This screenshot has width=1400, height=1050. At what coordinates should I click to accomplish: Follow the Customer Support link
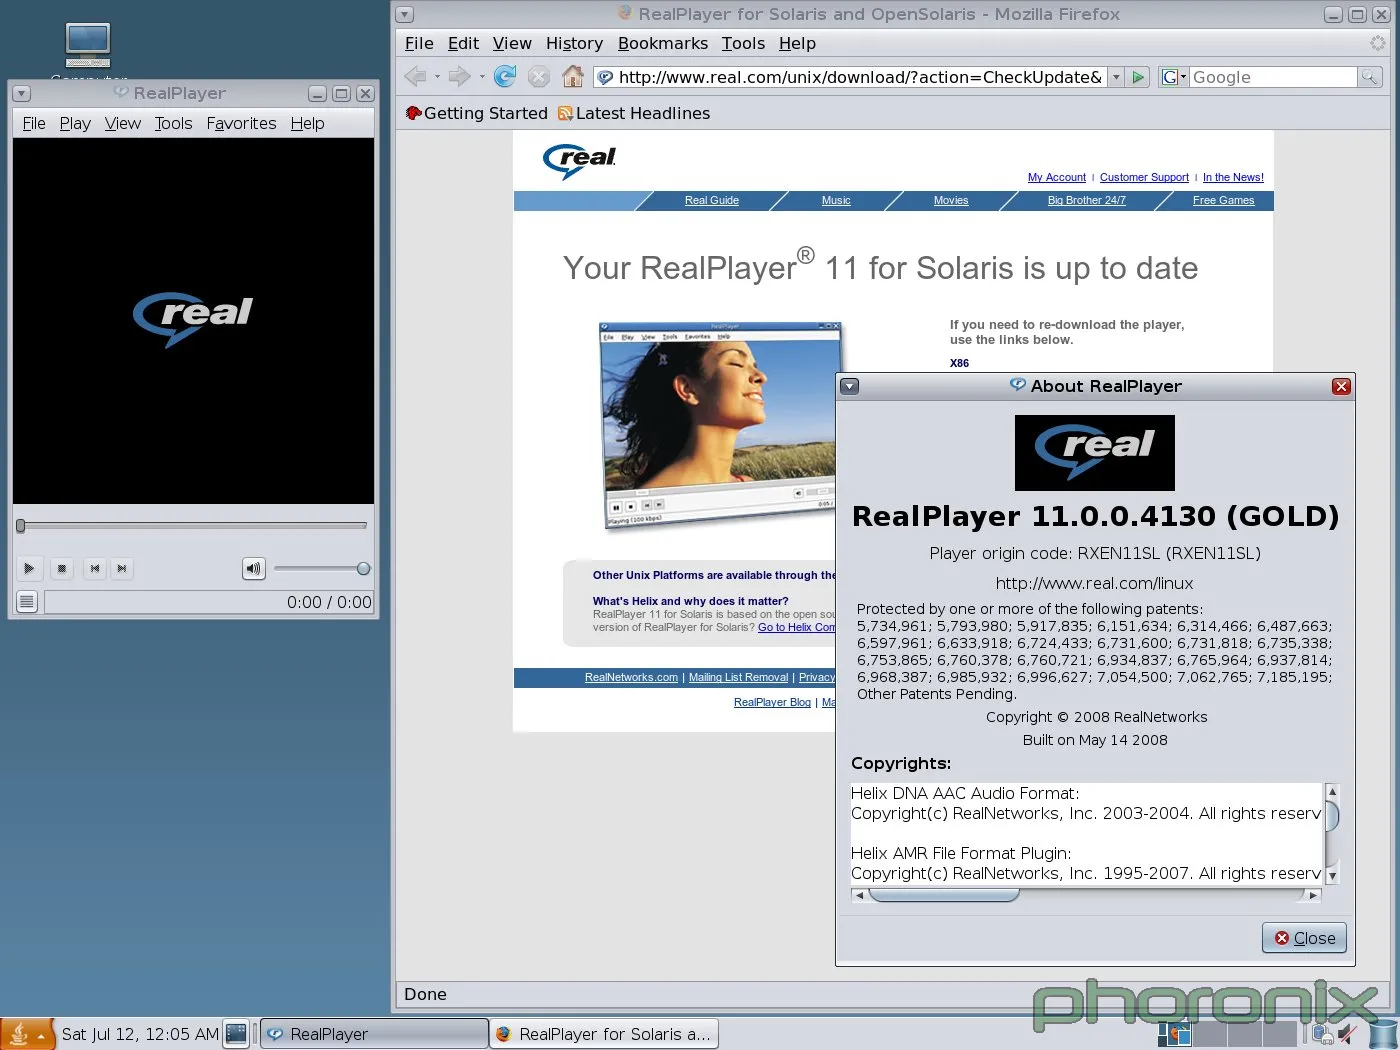1144,177
